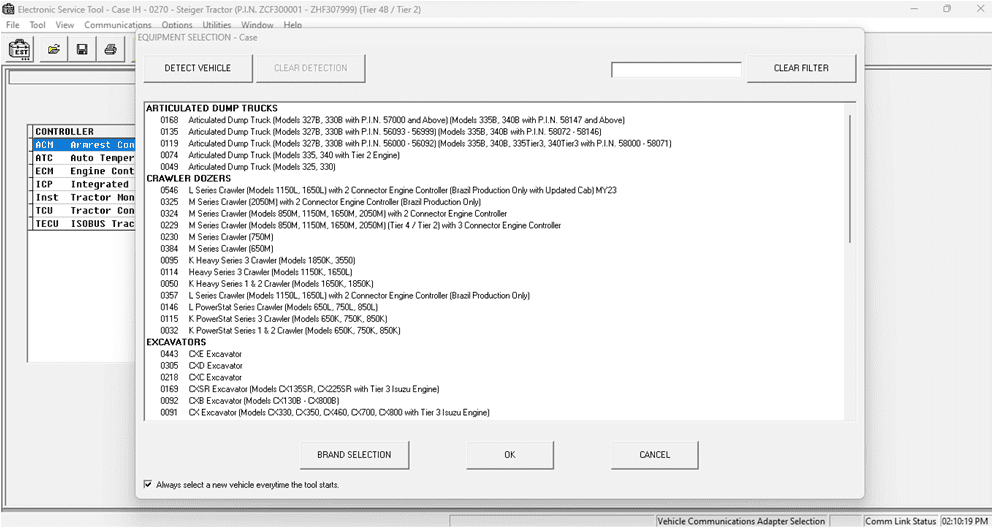Image resolution: width=992 pixels, height=527 pixels.
Task: Select 0114 Heavy Series 3 Crawler entry
Action: (x=256, y=272)
